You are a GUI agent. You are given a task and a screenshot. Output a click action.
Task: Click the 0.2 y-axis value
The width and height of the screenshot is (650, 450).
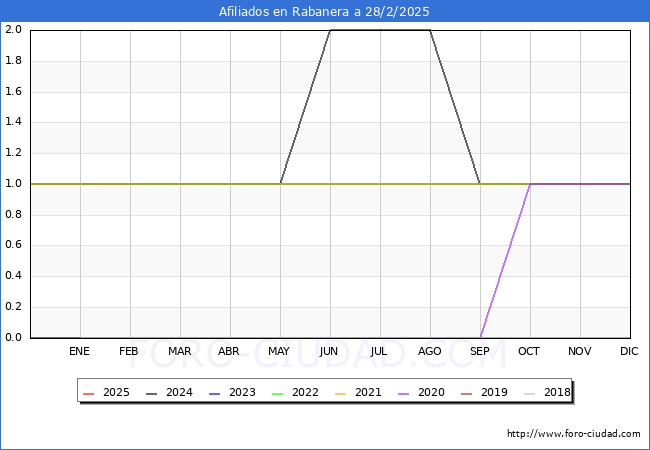pyautogui.click(x=13, y=307)
